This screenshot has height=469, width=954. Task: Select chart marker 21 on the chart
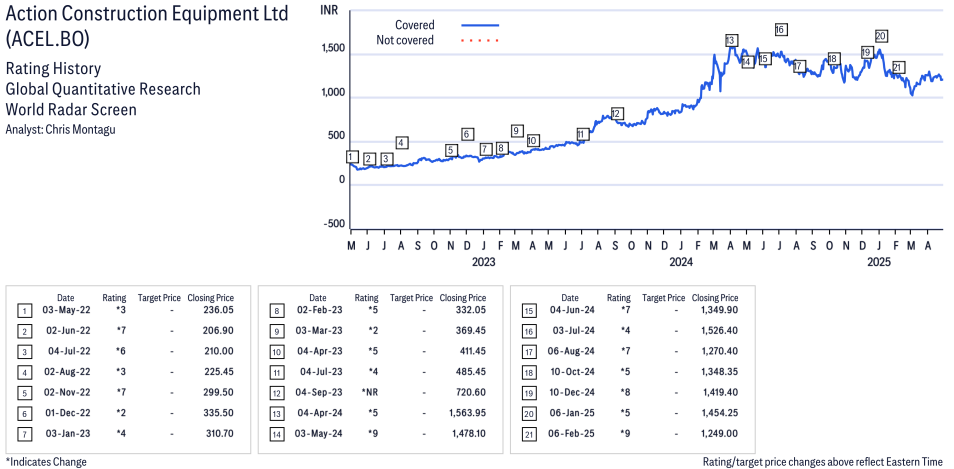click(898, 68)
